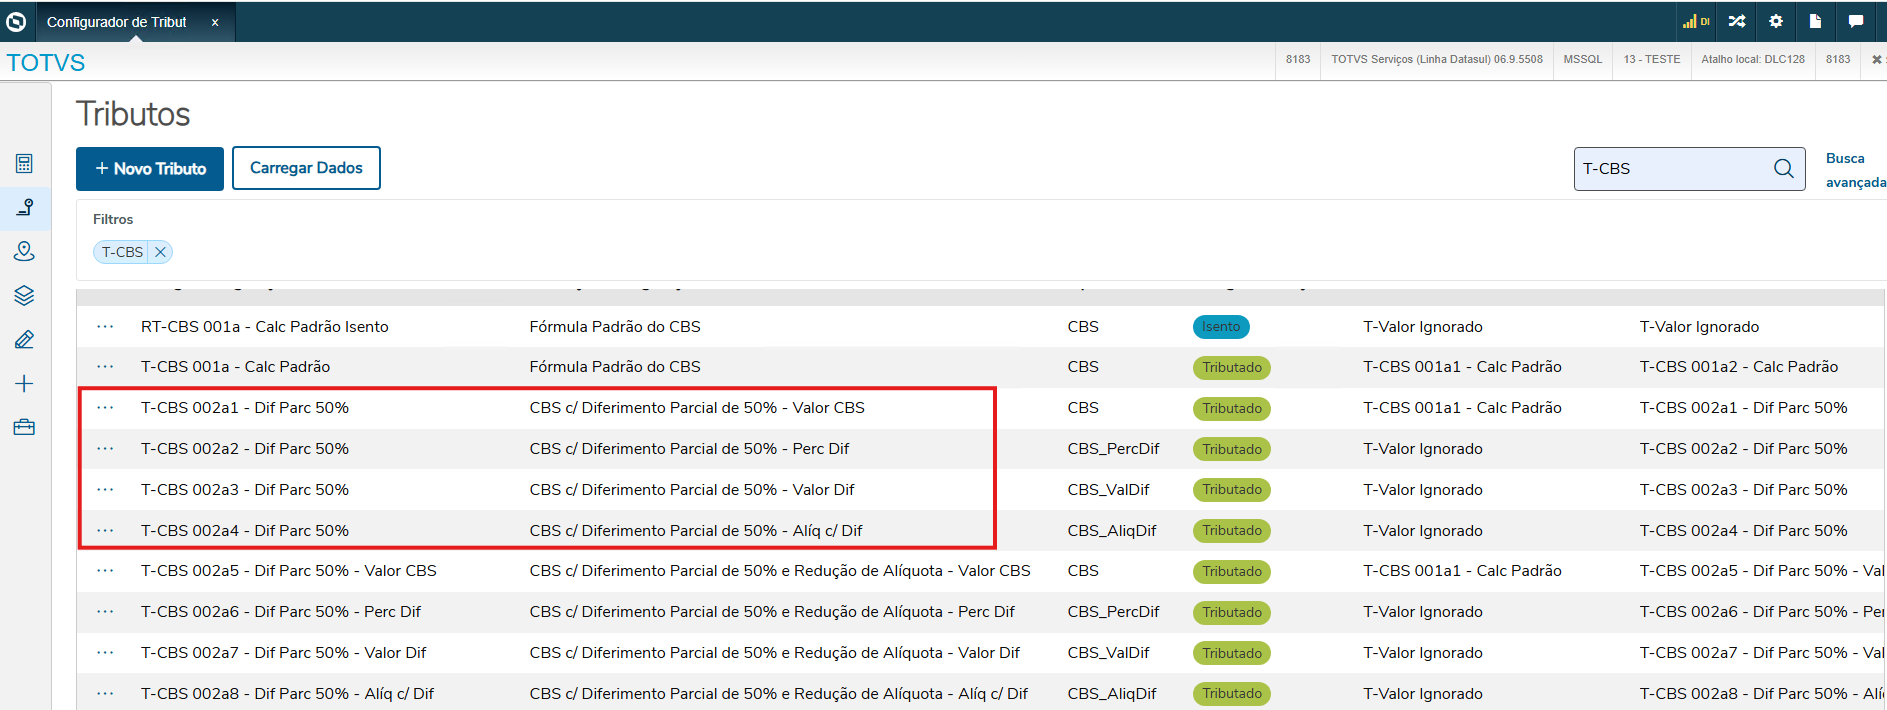Image resolution: width=1887 pixels, height=710 pixels.
Task: Open row actions for T-CBS 002a1
Action: 105,408
